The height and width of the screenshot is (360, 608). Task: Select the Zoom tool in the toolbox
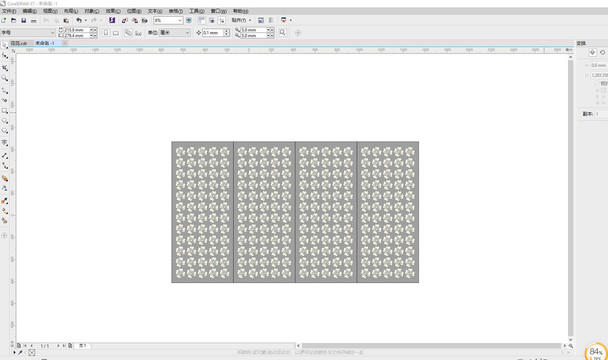click(5, 78)
